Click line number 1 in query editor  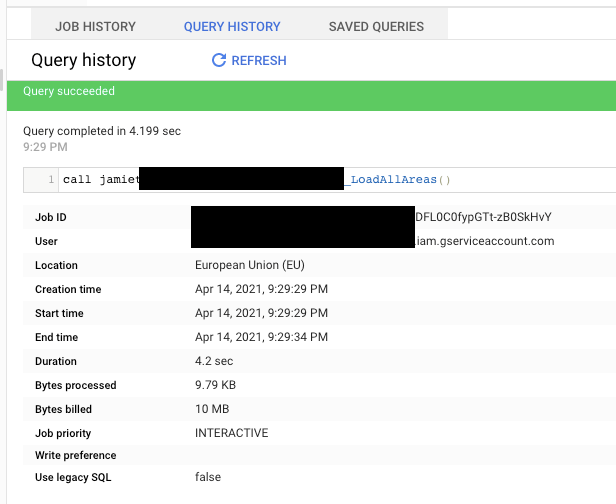(51, 180)
